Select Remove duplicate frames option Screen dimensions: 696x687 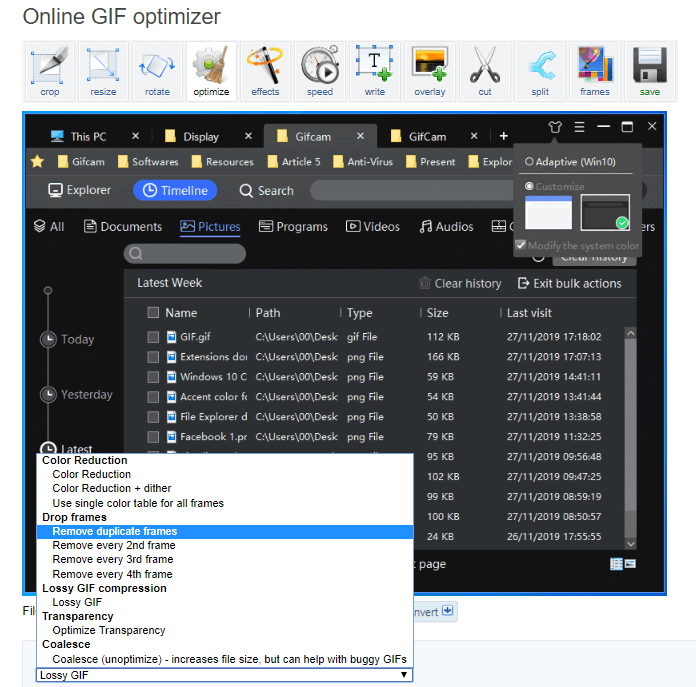click(x=225, y=532)
